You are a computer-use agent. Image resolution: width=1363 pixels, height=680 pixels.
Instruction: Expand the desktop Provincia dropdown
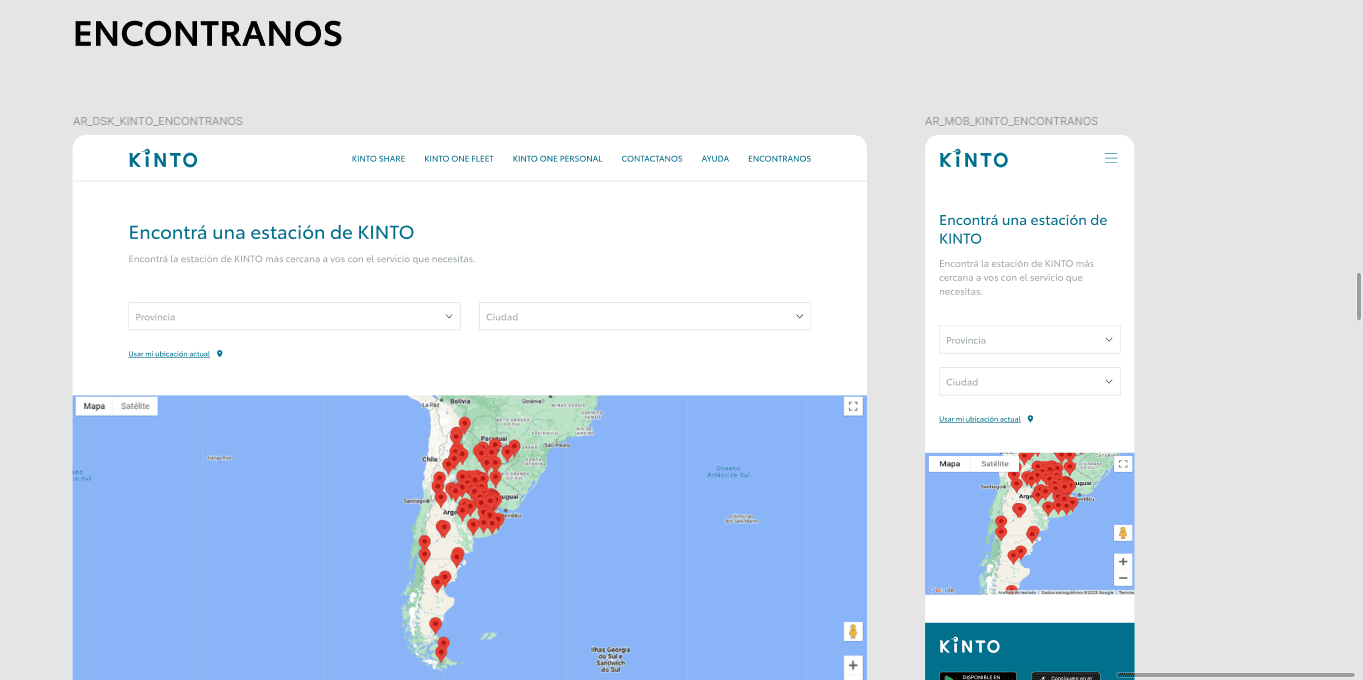294,316
